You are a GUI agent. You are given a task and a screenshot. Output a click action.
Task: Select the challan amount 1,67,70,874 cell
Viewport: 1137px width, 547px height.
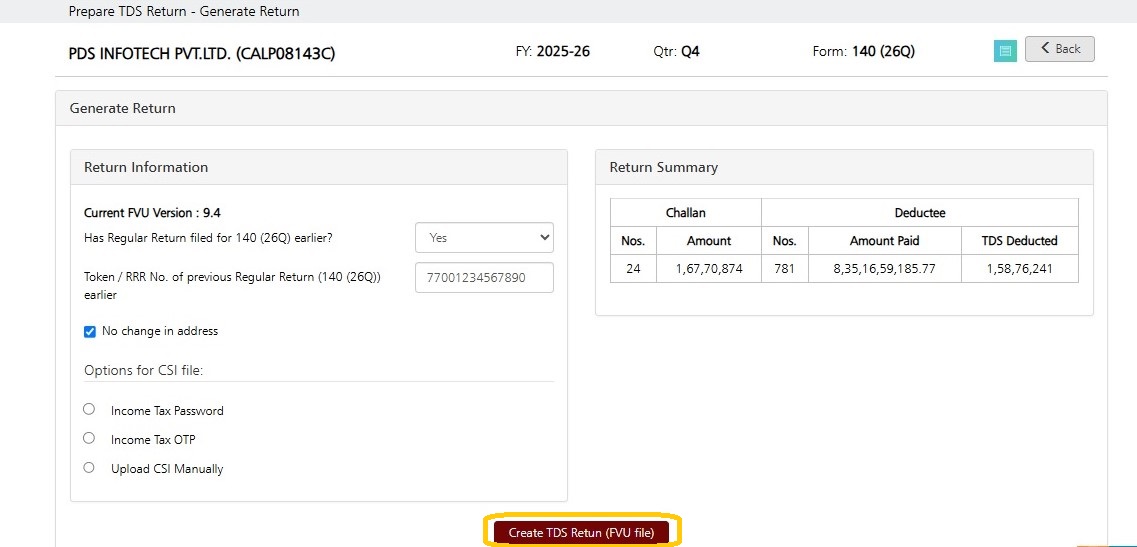coord(709,268)
